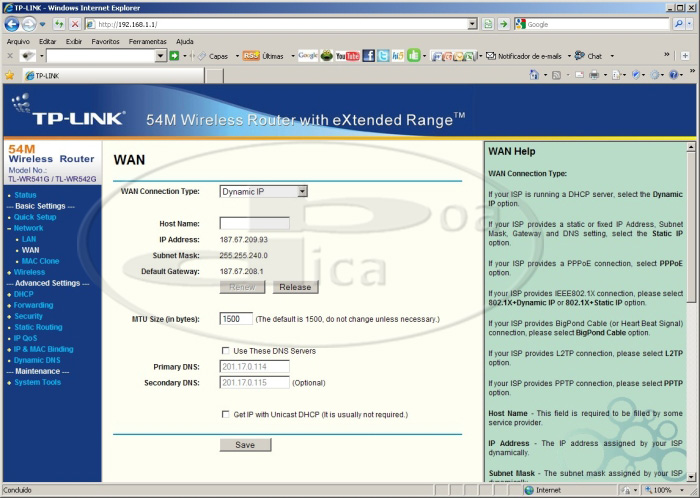Click the Read Mail icon in command bar
The height and width of the screenshot is (498, 700).
579,75
